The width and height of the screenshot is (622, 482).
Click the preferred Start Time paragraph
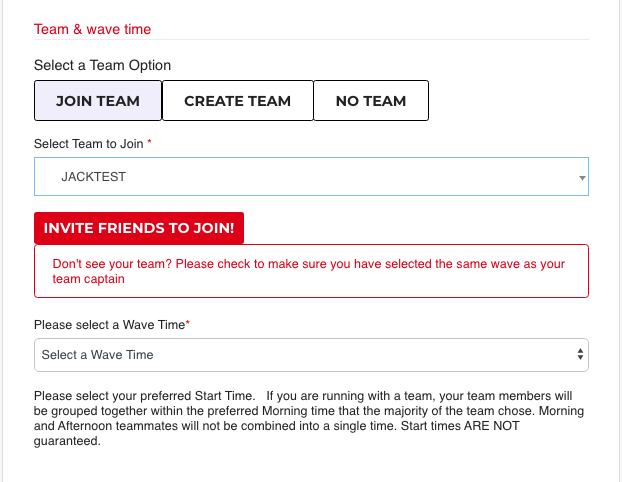click(x=309, y=418)
